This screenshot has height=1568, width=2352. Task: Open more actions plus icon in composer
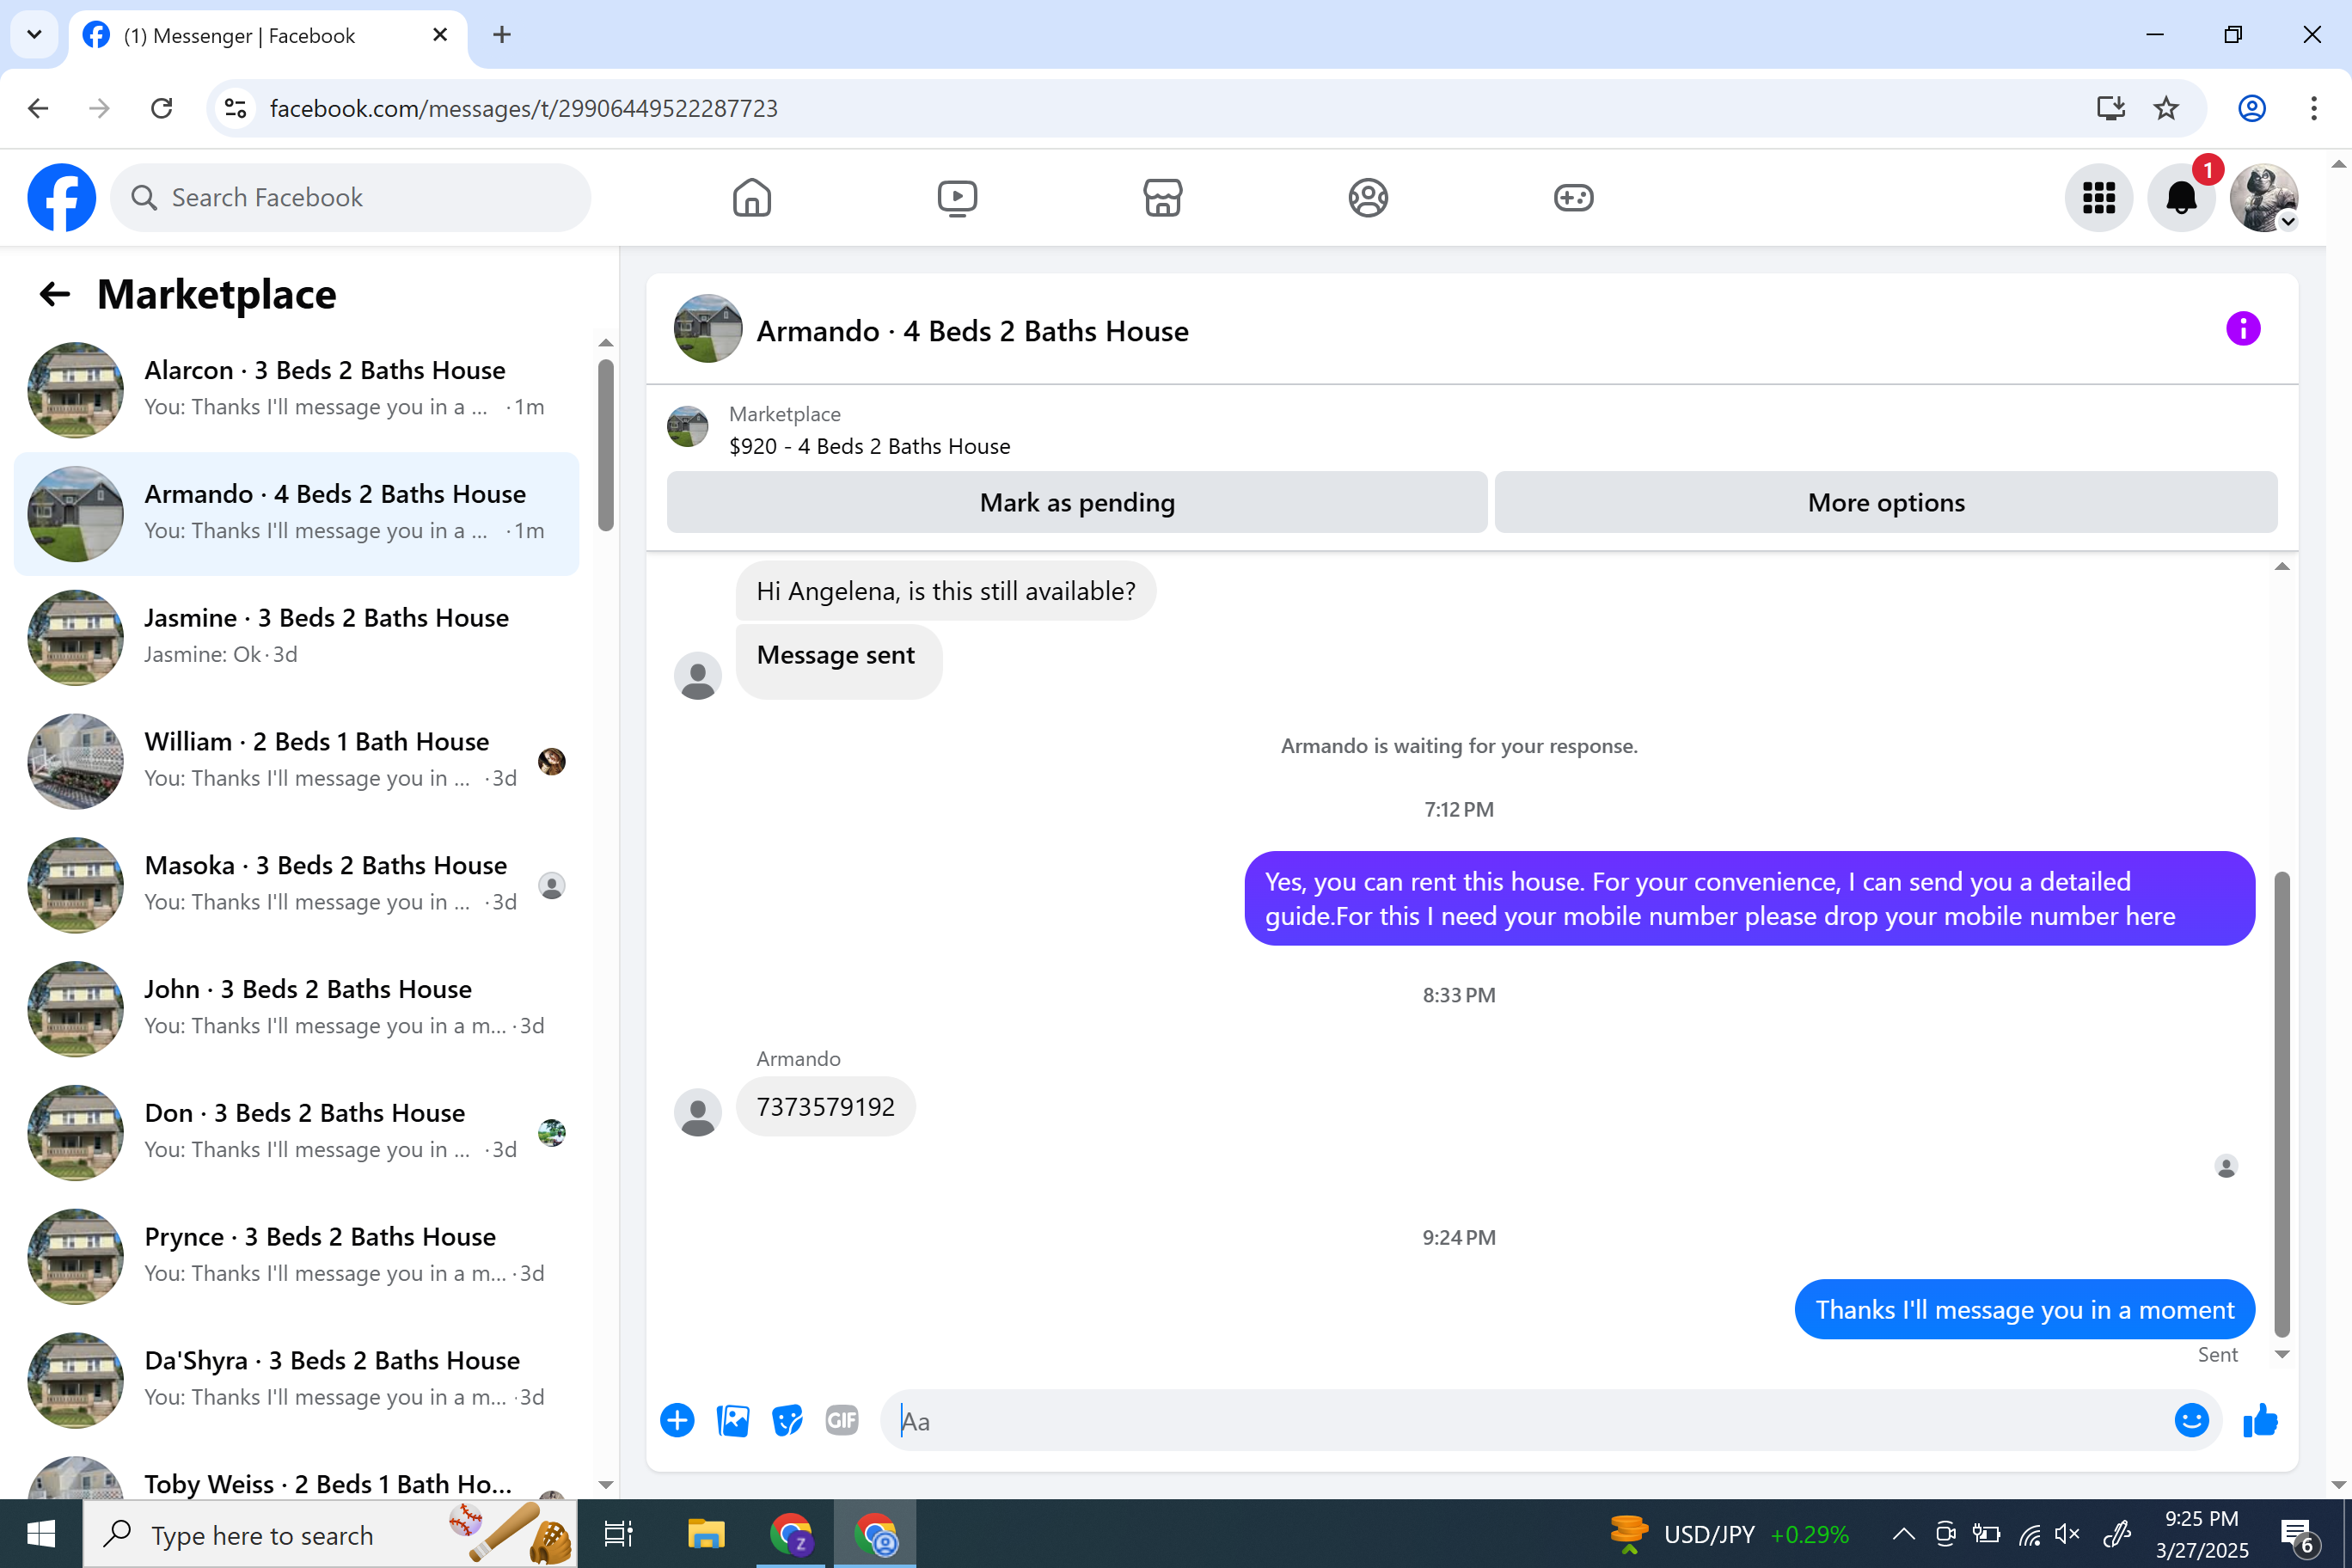coord(677,1420)
